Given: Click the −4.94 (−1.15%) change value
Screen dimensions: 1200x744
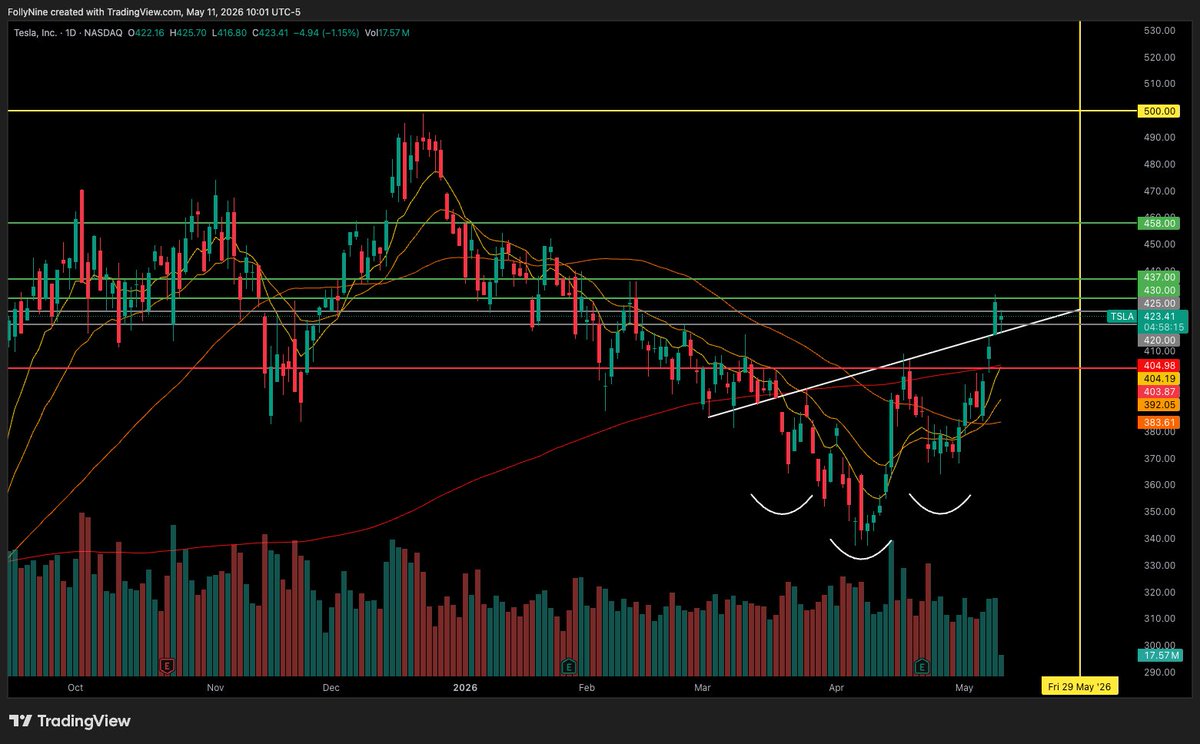Looking at the screenshot, I should point(324,33).
